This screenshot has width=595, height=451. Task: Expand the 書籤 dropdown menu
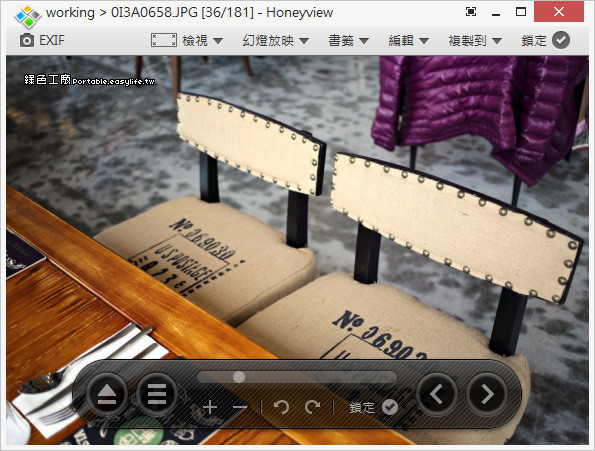pyautogui.click(x=348, y=40)
